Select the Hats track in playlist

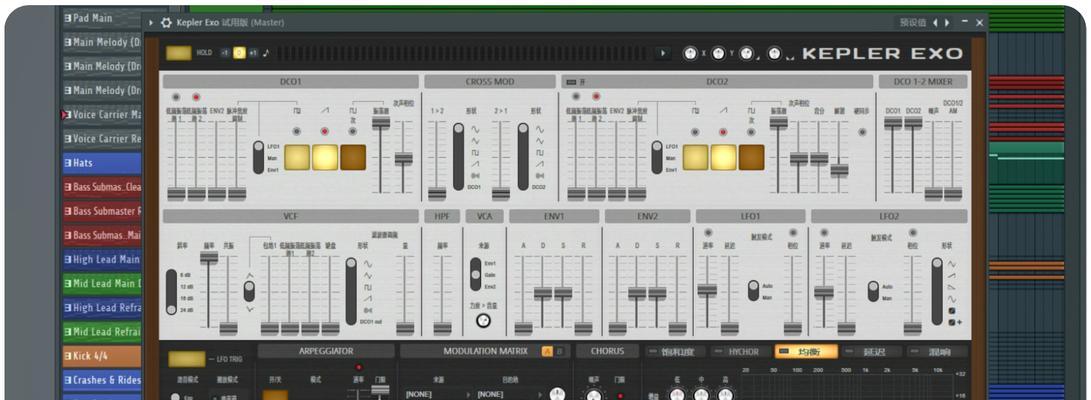click(102, 163)
